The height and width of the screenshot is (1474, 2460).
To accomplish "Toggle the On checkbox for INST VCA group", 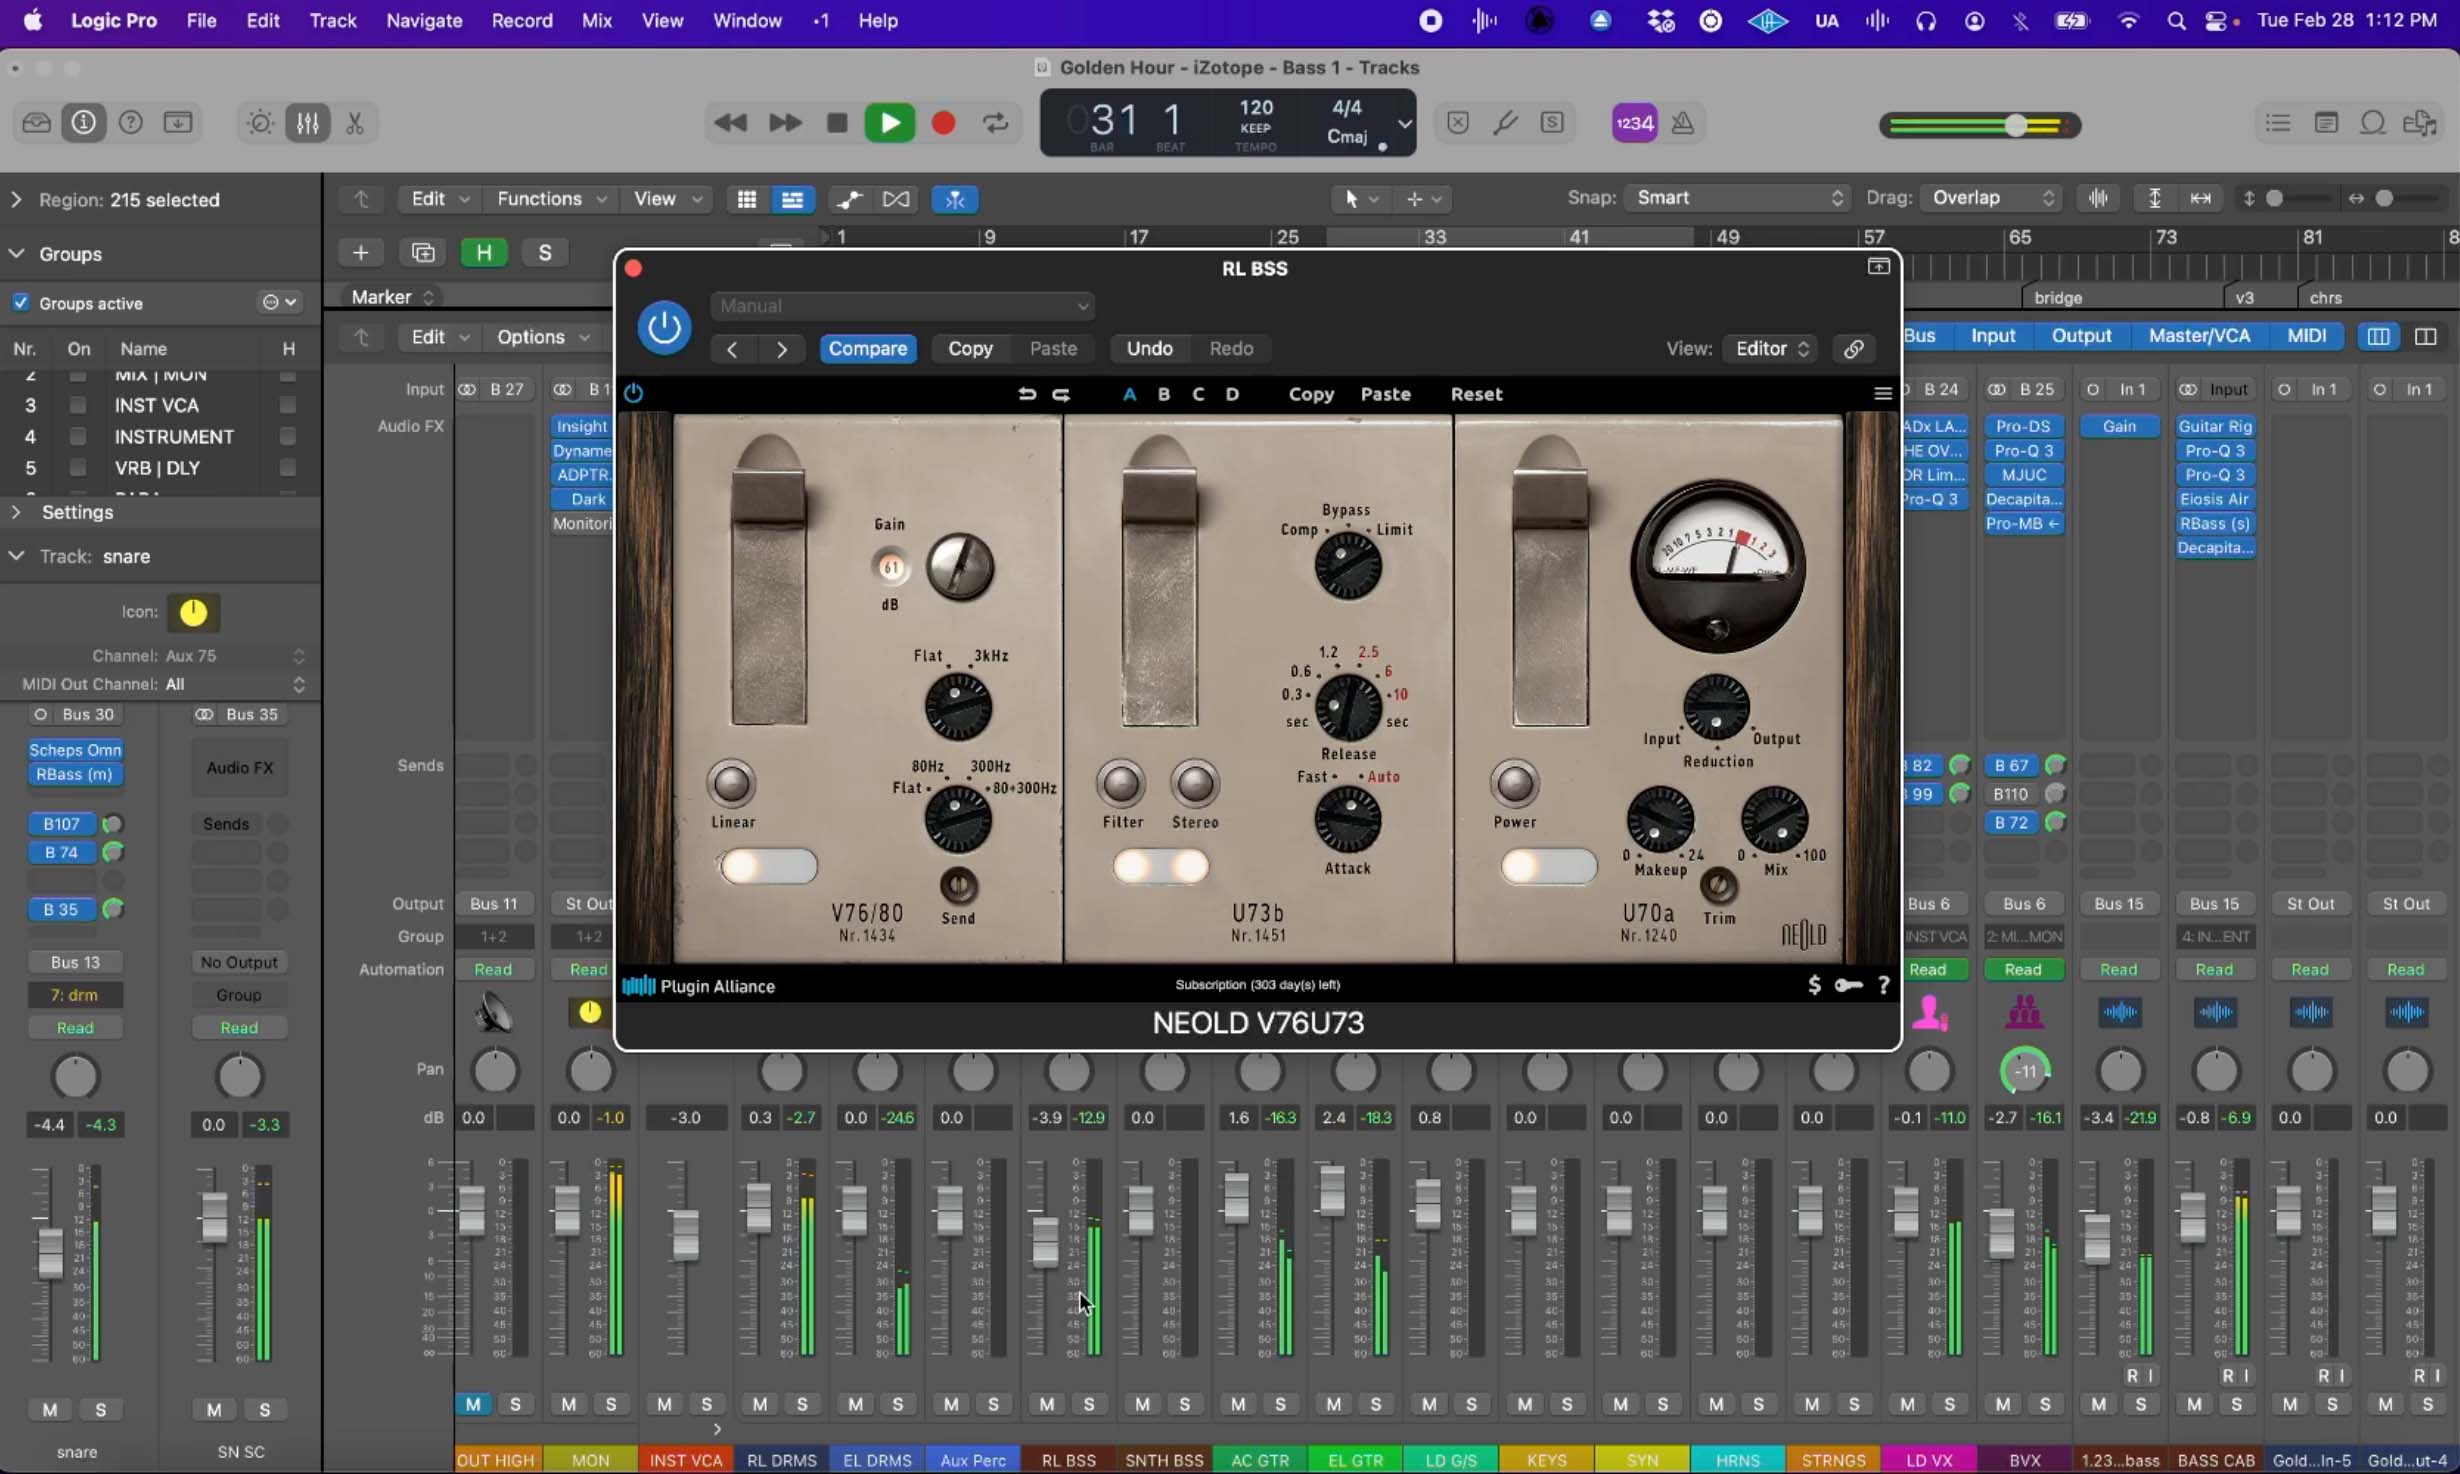I will pyautogui.click(x=77, y=405).
